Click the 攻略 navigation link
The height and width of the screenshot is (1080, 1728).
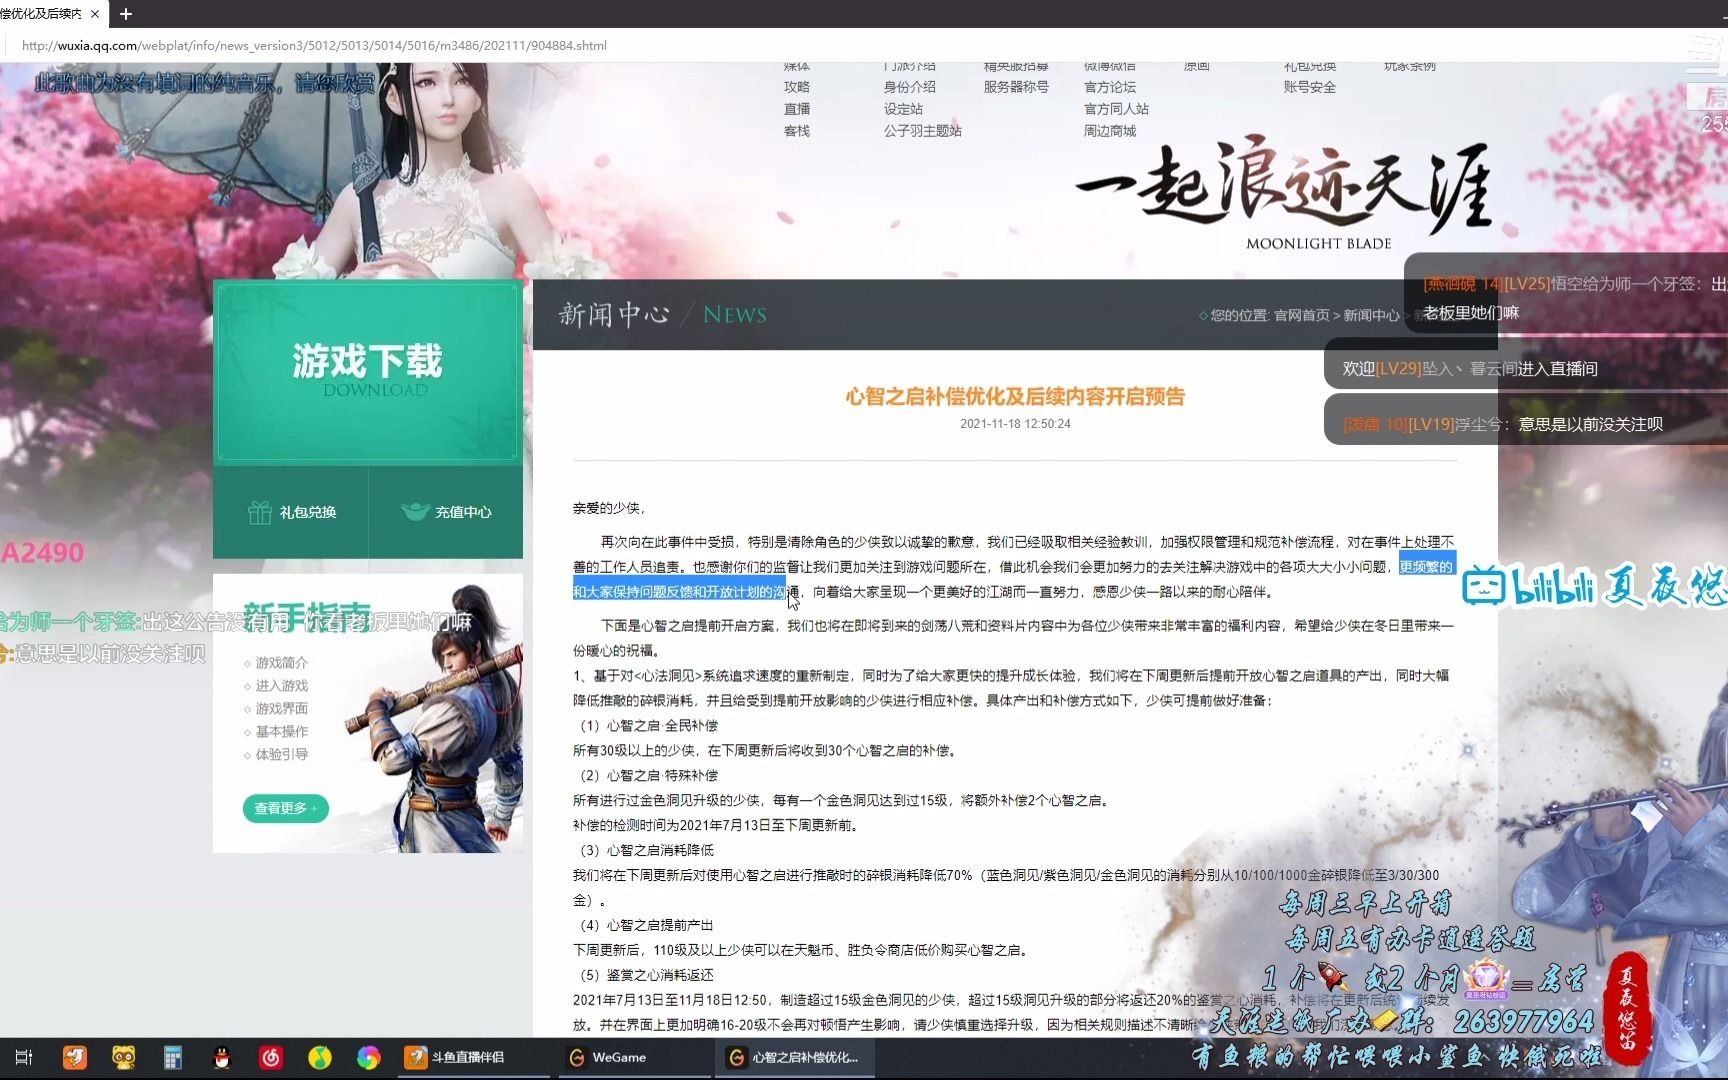(x=797, y=87)
